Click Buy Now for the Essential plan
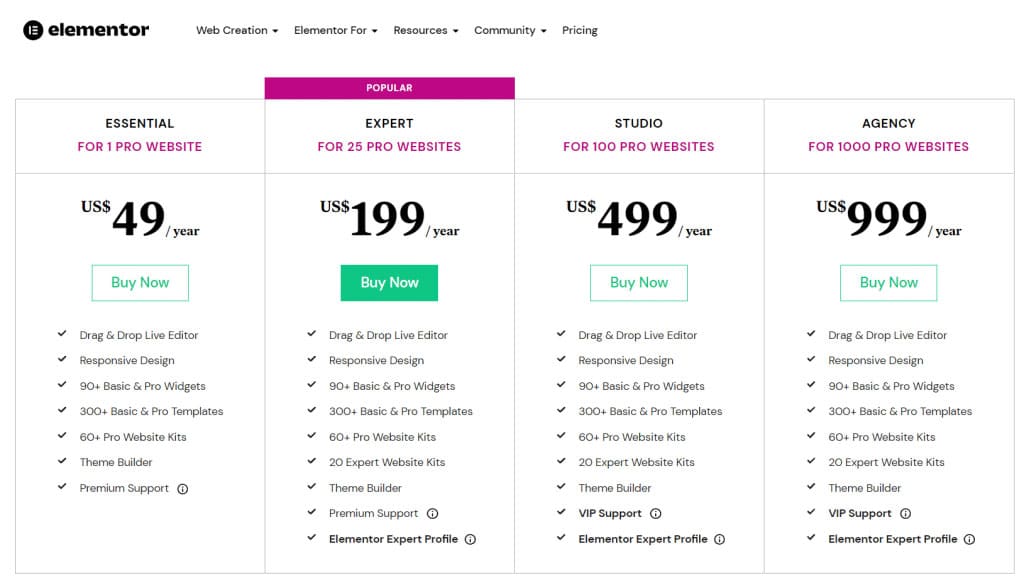This screenshot has width=1024, height=583. (x=140, y=283)
